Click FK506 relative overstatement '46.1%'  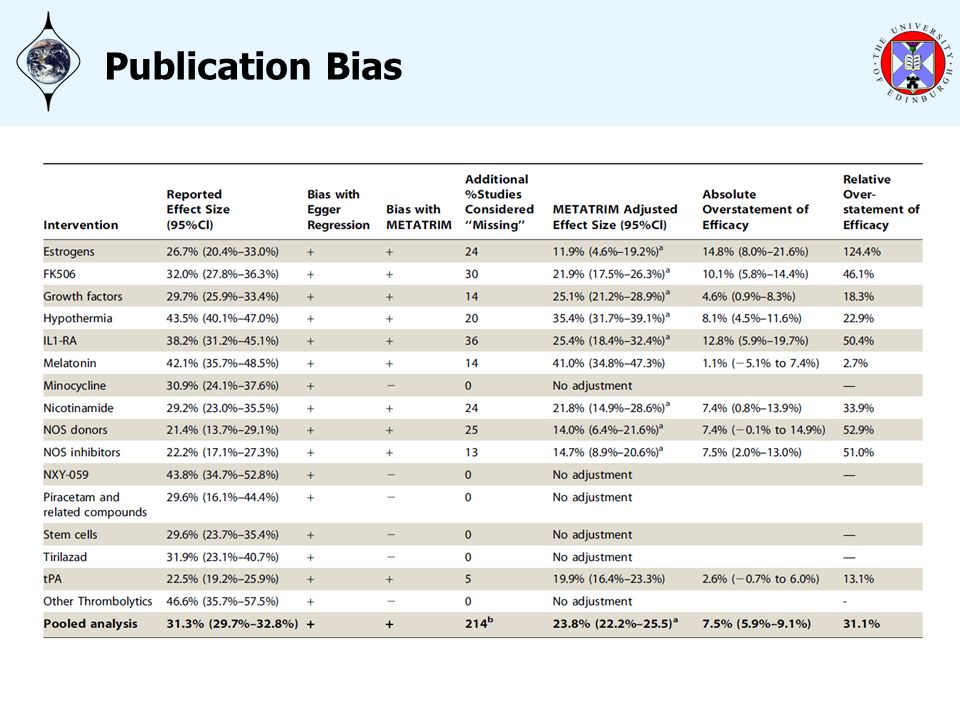[x=858, y=274]
